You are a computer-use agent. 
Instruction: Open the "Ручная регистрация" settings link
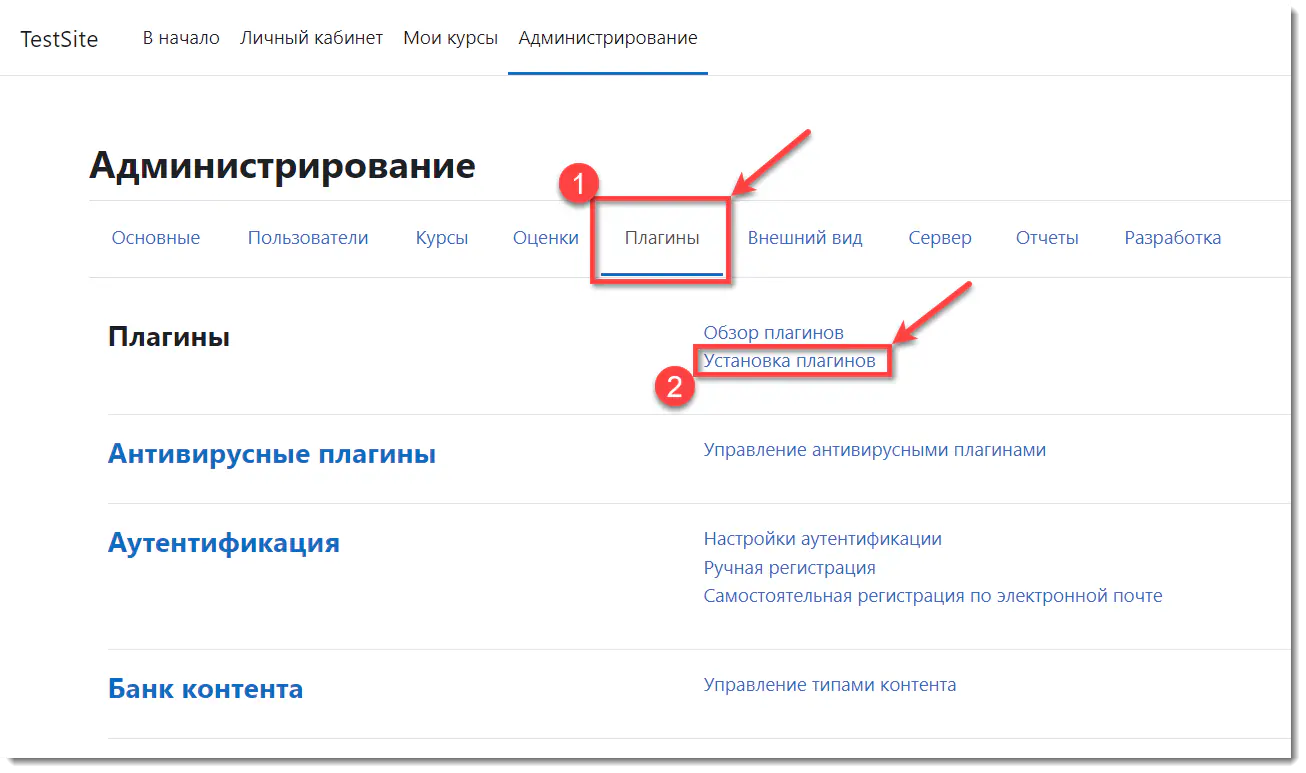click(788, 567)
